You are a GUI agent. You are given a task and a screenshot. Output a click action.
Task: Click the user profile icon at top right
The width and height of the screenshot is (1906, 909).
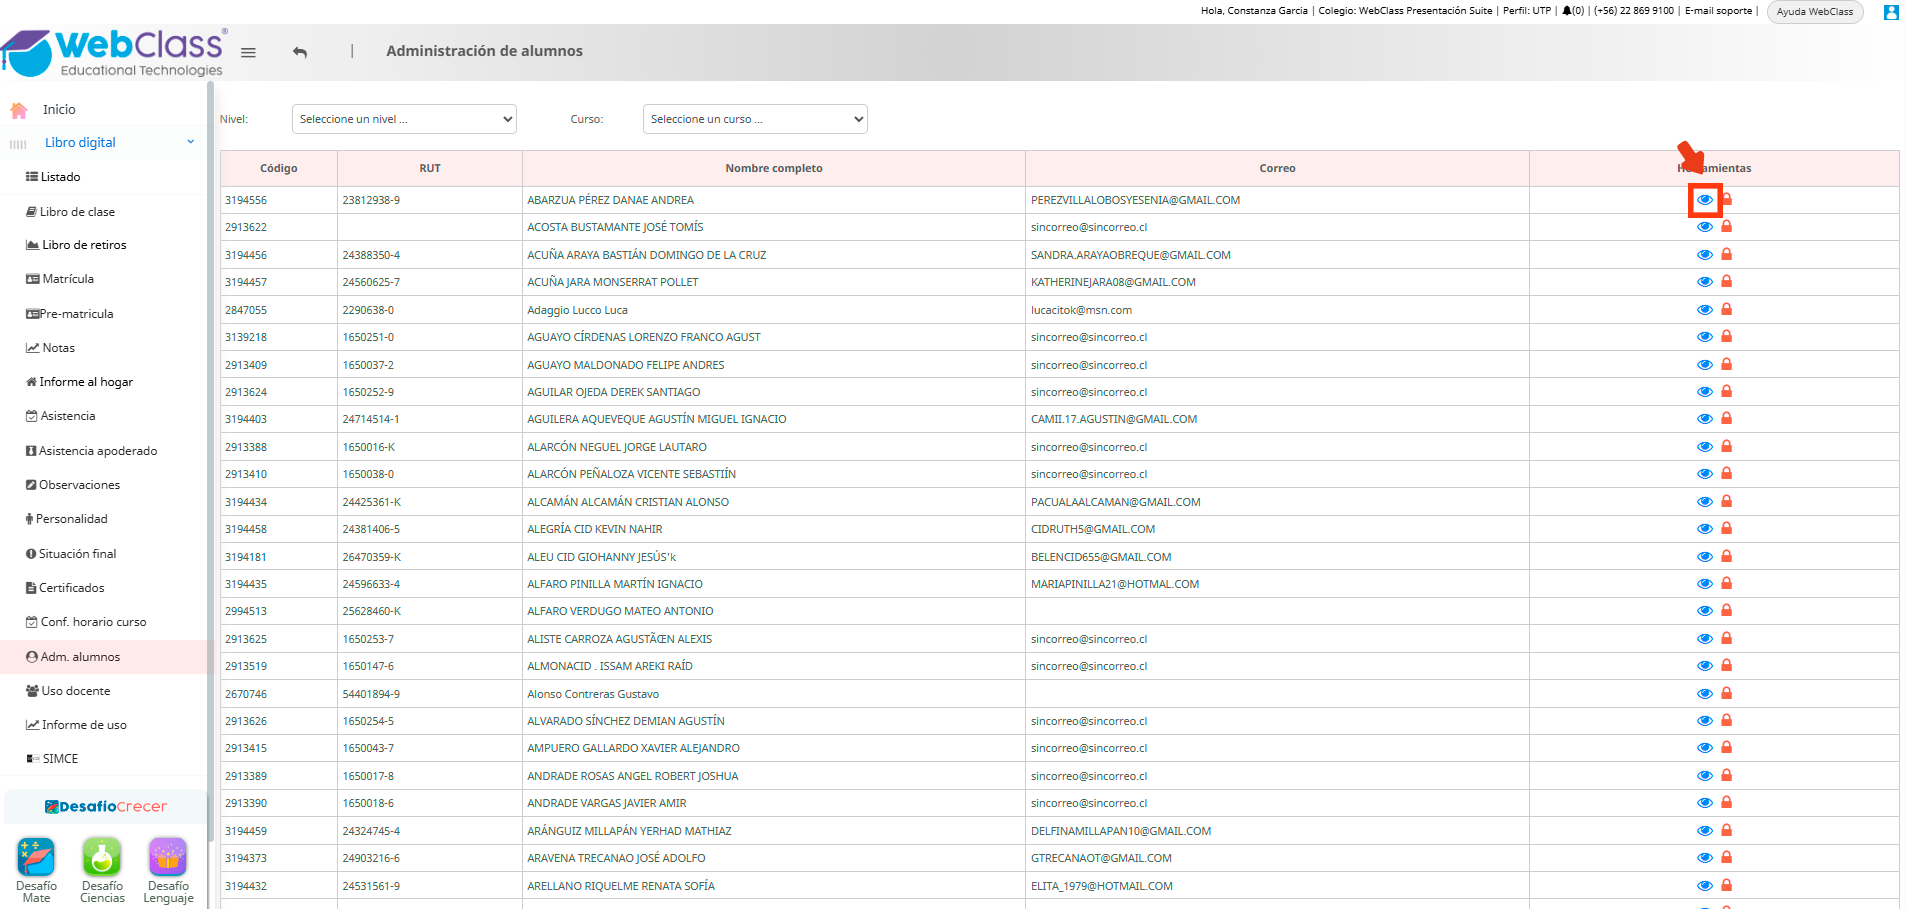click(x=1891, y=12)
